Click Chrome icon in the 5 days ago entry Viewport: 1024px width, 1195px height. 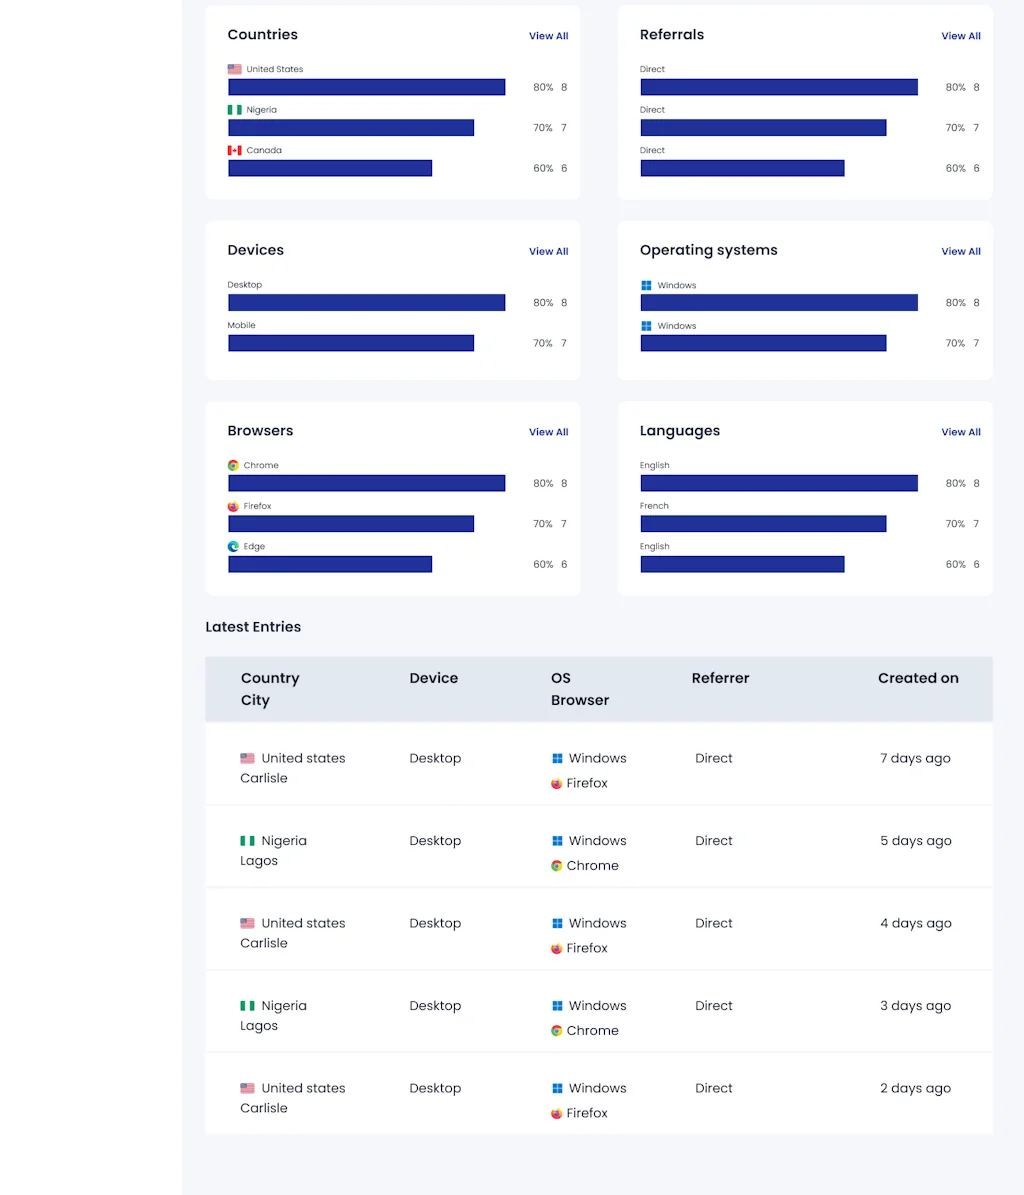click(x=557, y=866)
